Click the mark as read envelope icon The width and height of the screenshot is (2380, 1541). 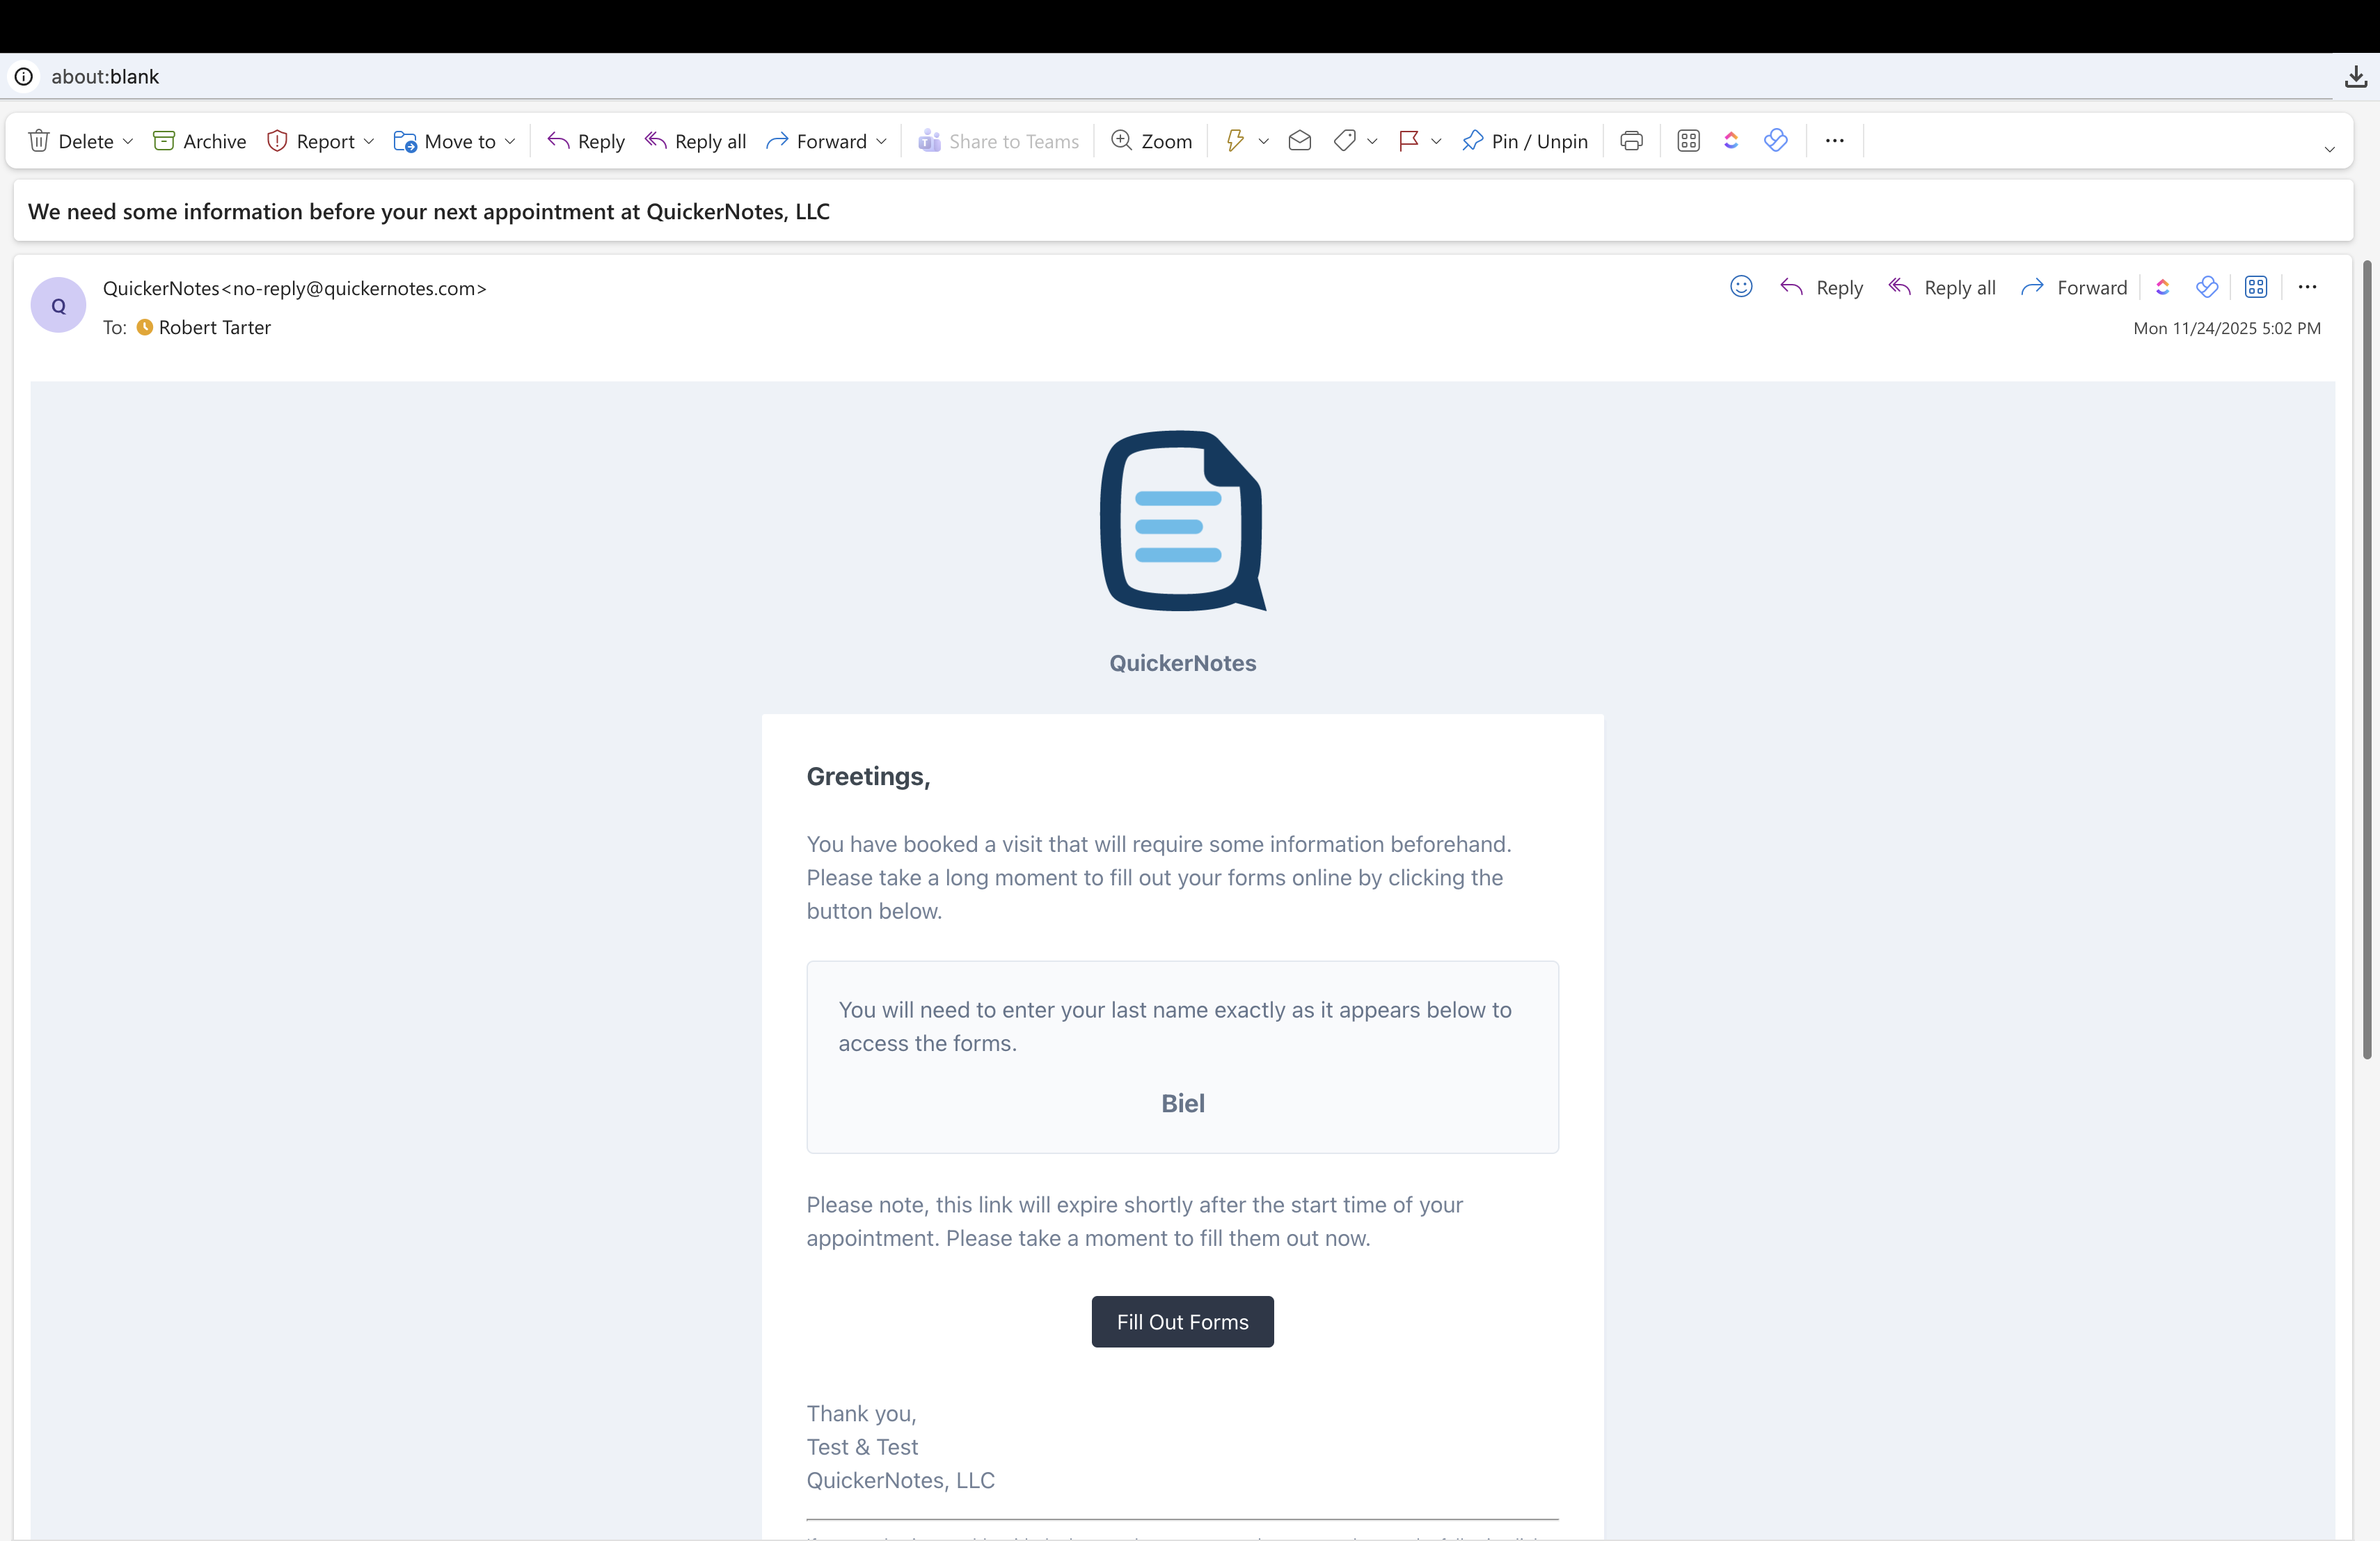(1299, 141)
